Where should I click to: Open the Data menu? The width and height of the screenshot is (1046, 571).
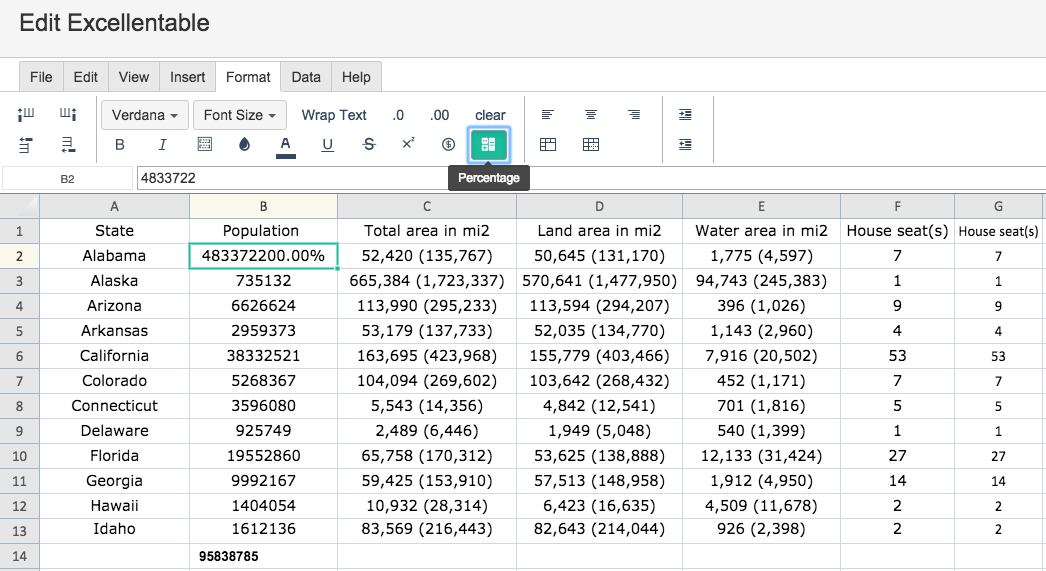click(x=306, y=77)
